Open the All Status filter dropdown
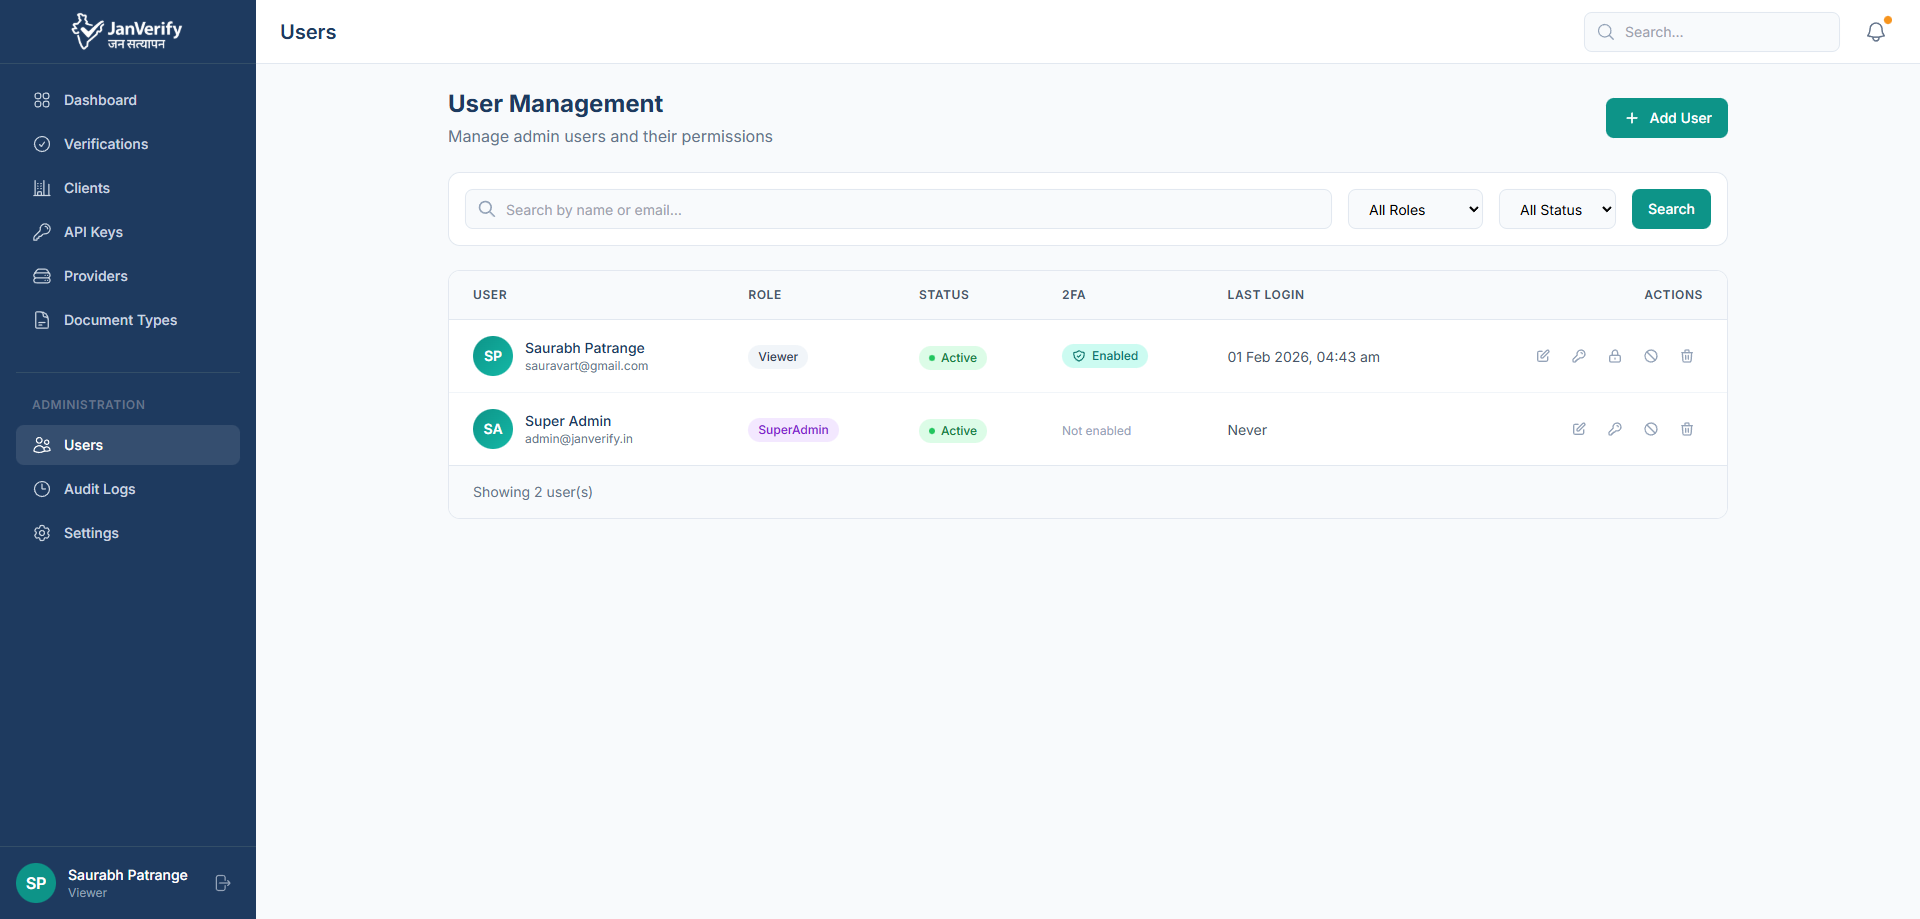Image resolution: width=1920 pixels, height=919 pixels. tap(1557, 210)
